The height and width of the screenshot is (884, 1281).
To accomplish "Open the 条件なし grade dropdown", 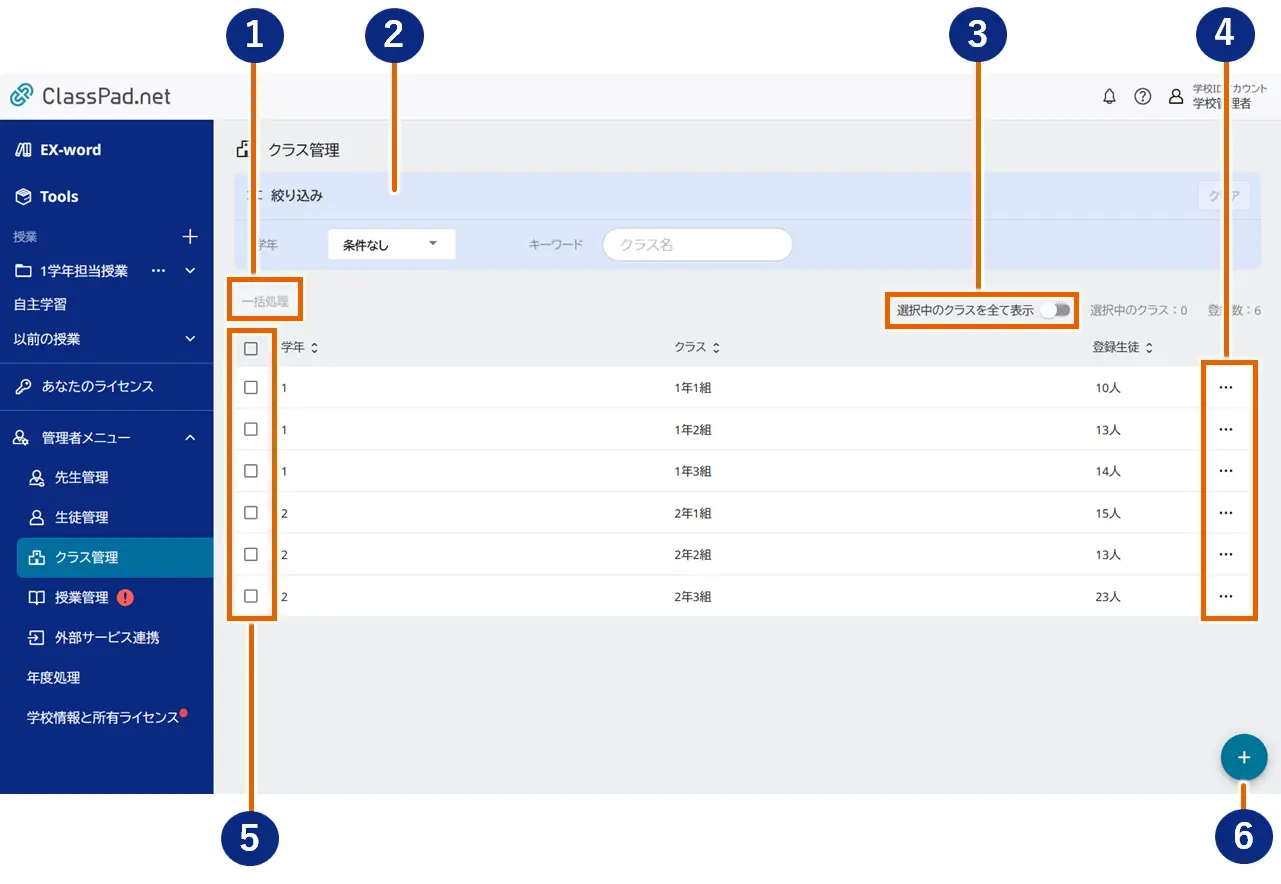I will (391, 244).
